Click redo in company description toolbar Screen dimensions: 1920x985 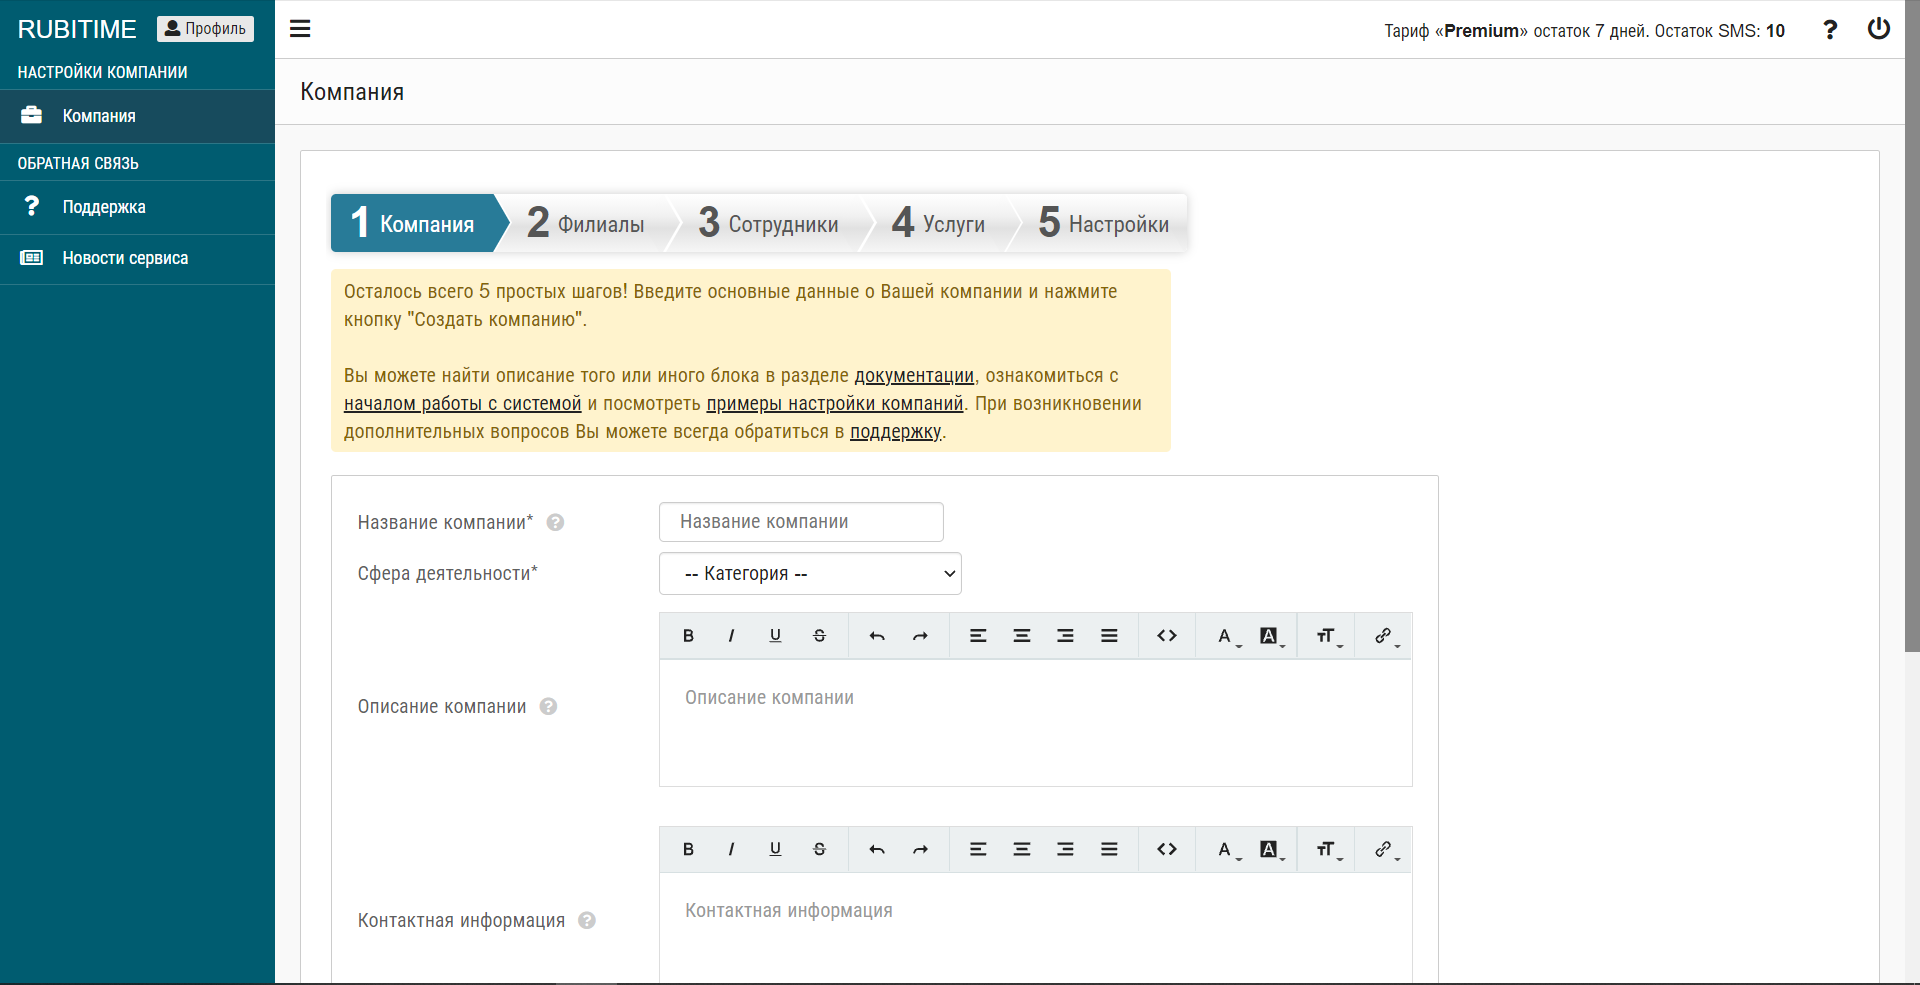click(x=920, y=636)
